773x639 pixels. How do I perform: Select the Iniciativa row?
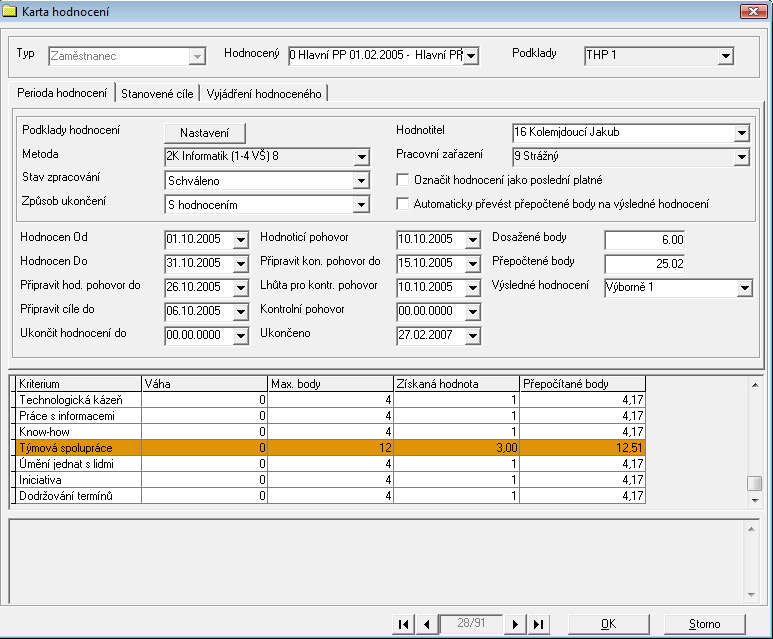(330, 480)
